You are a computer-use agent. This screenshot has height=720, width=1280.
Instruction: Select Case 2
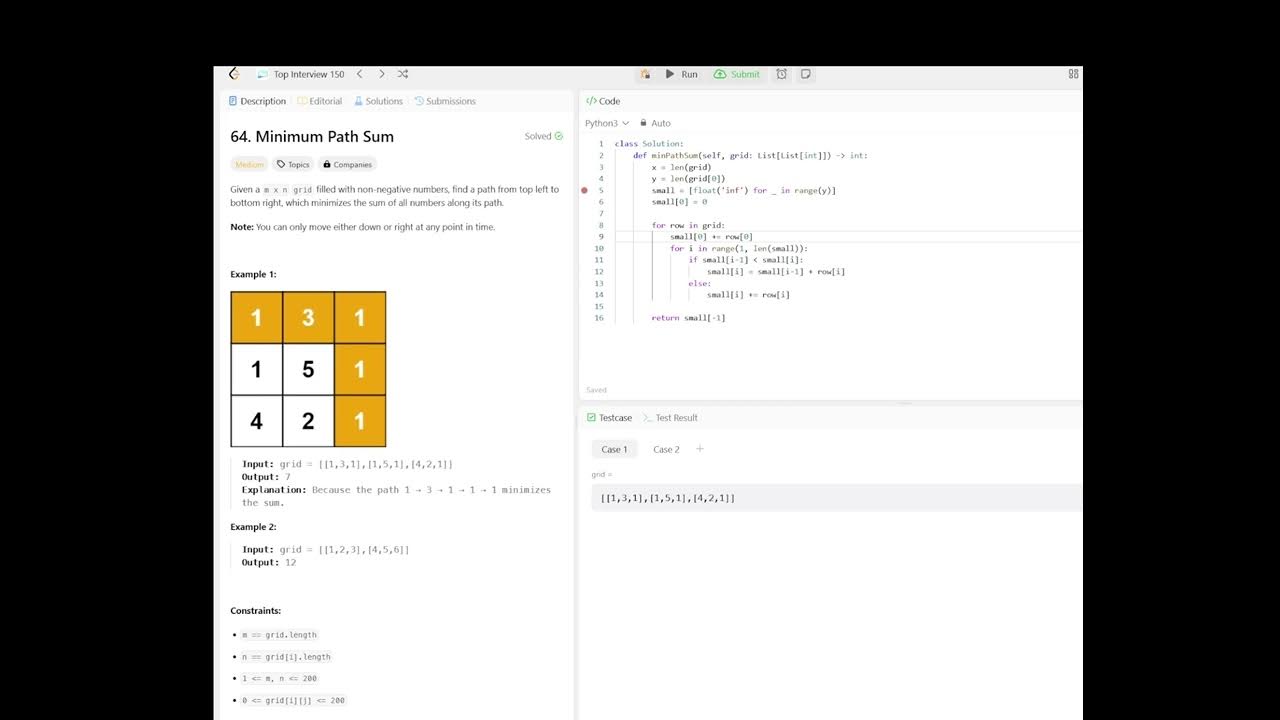[x=666, y=449]
